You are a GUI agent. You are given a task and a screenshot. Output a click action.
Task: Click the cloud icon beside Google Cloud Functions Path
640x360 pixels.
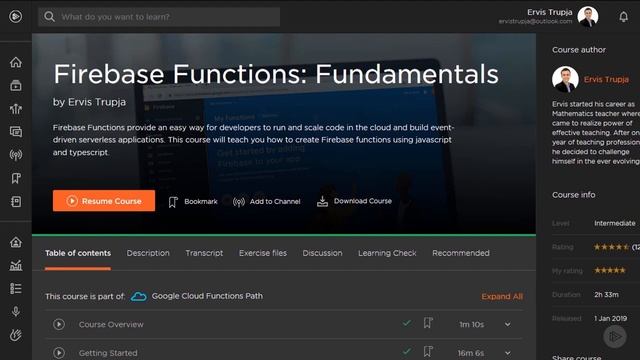(x=139, y=296)
